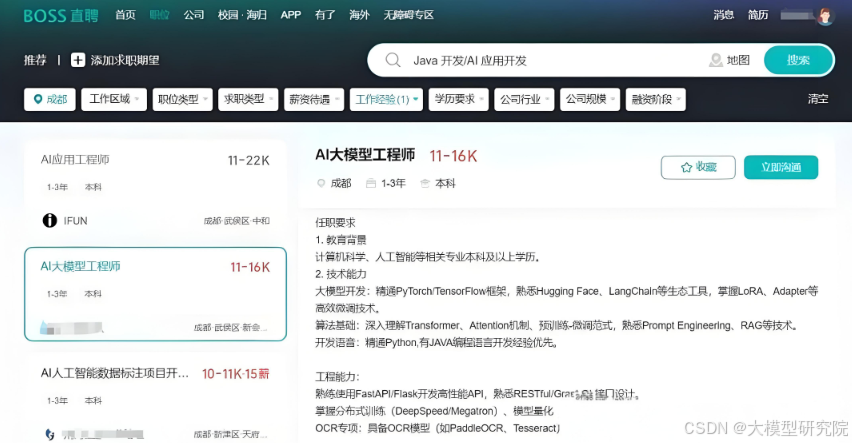Expand the 薪资待遇 dropdown
The image size is (852, 443).
(x=314, y=99)
